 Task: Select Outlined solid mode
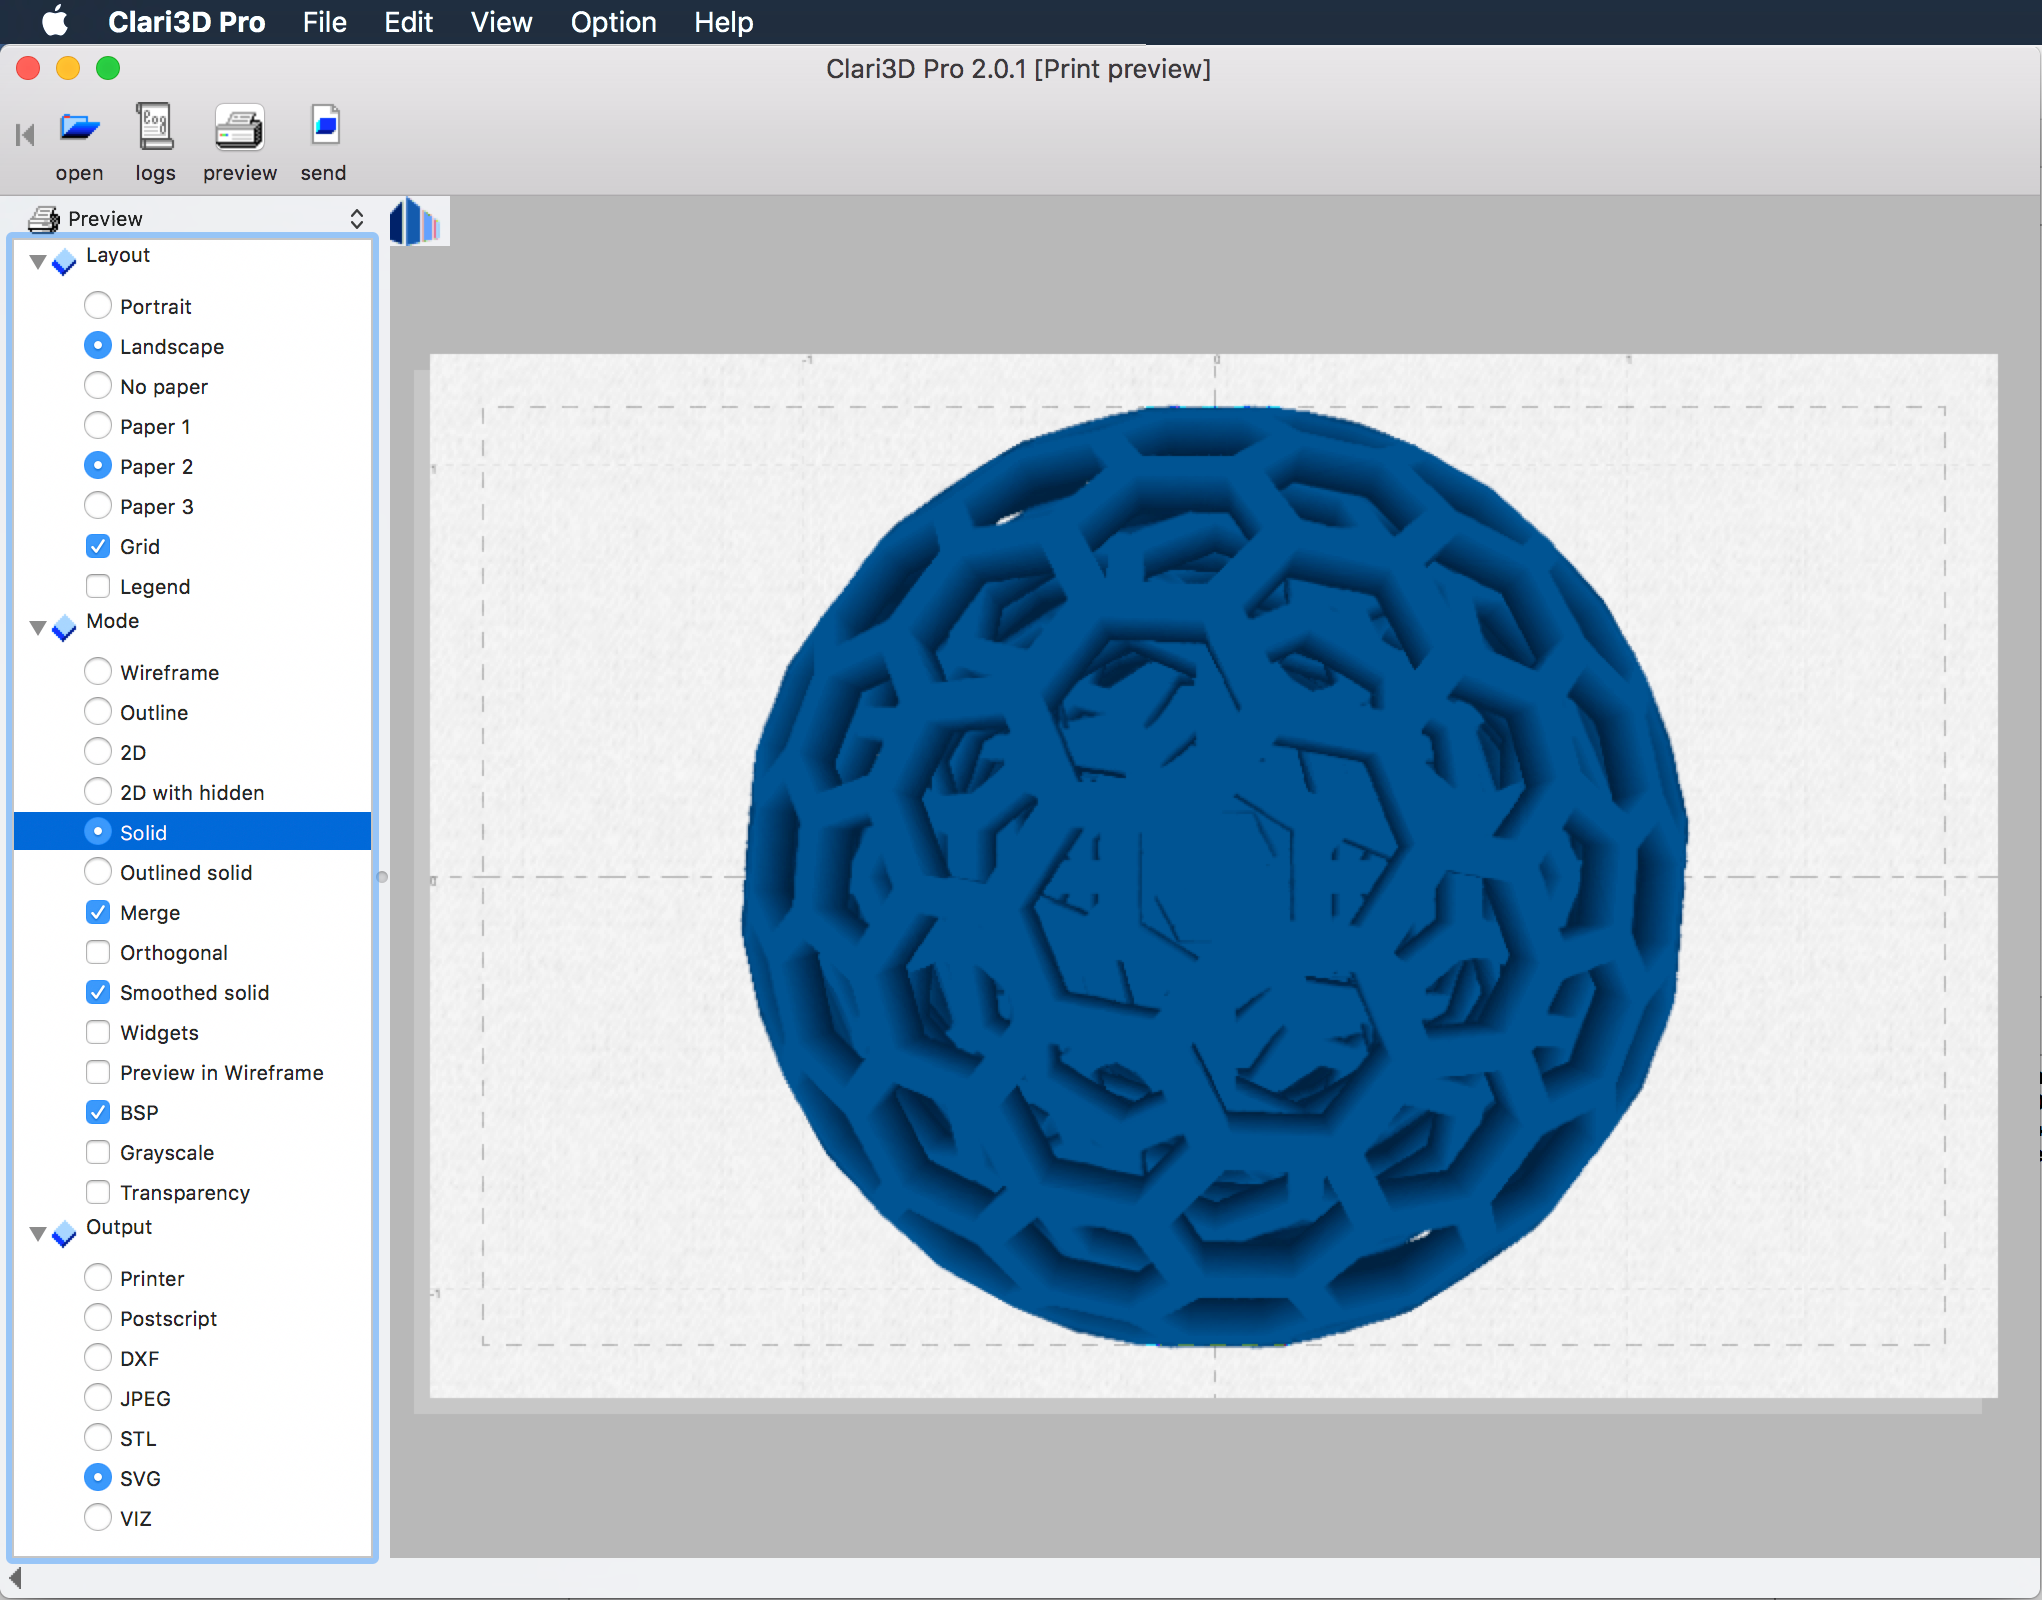(x=98, y=871)
